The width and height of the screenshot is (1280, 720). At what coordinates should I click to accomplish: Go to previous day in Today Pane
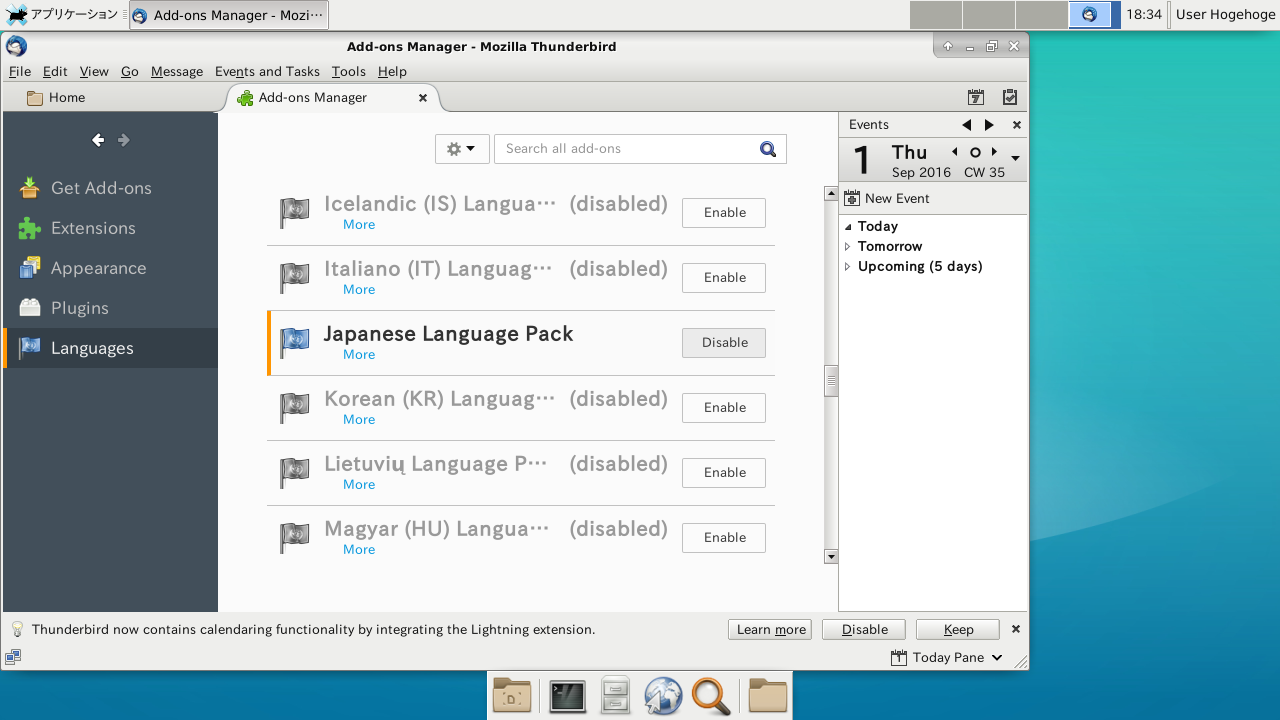point(955,152)
